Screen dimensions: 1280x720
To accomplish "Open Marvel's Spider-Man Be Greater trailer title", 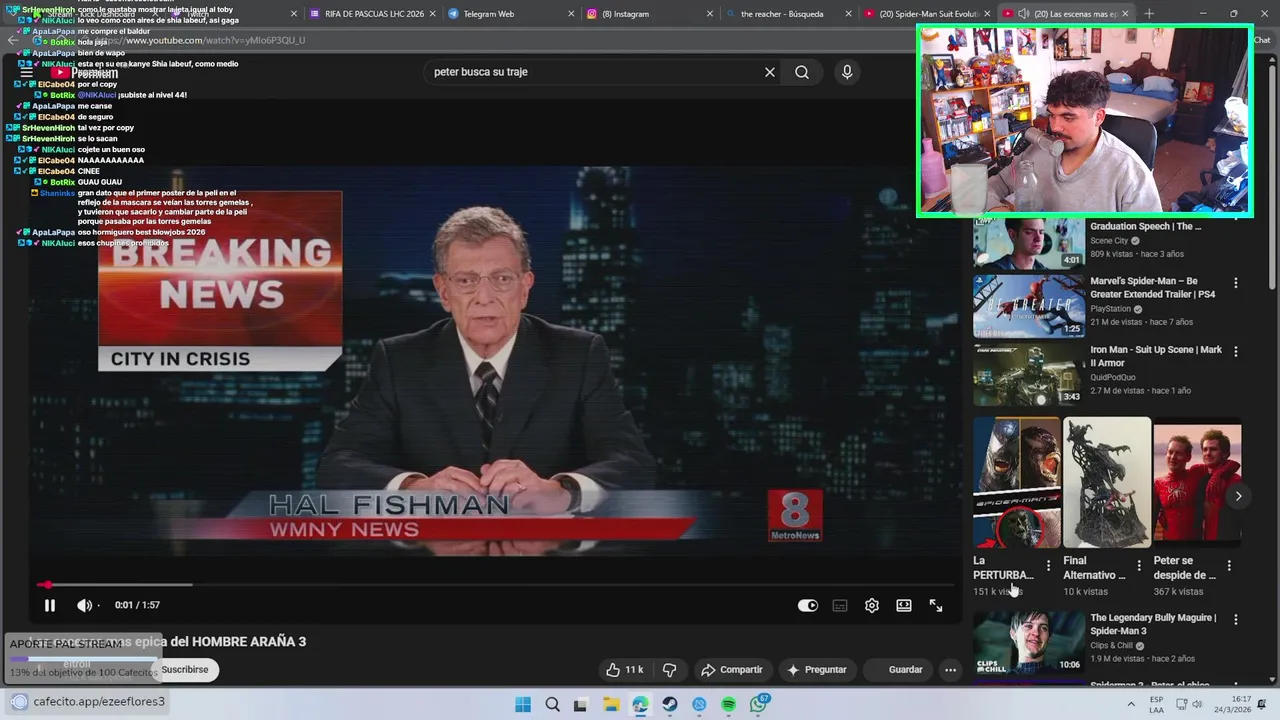I will (1155, 288).
